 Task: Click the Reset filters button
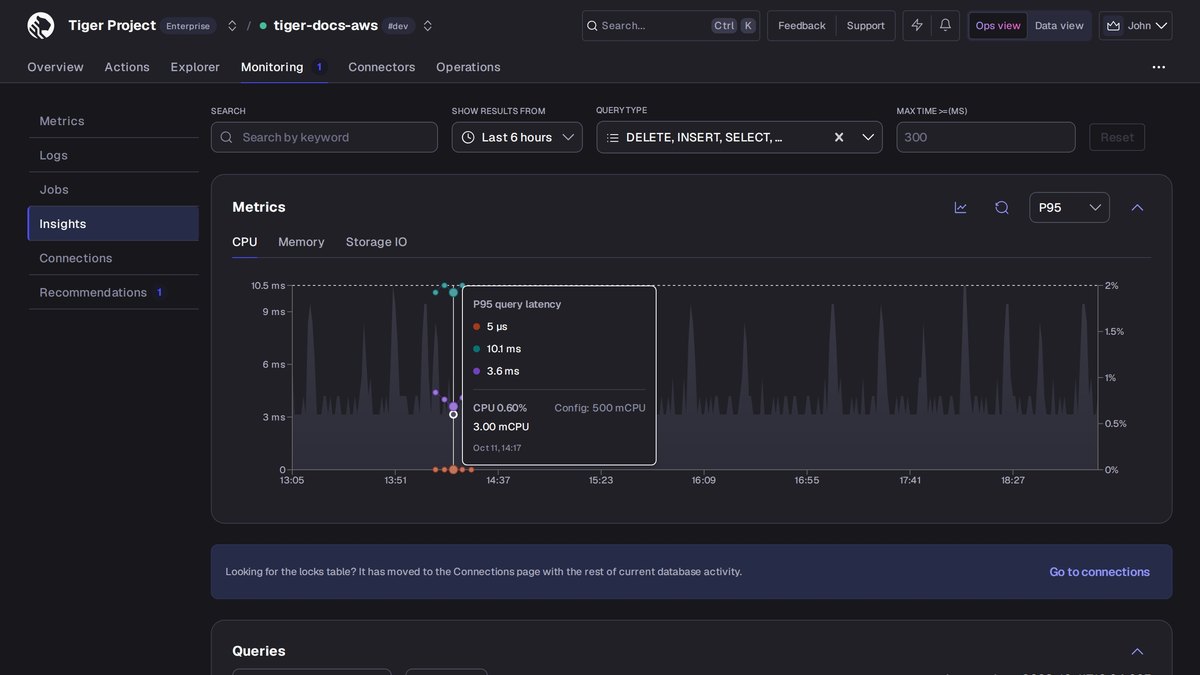pyautogui.click(x=1117, y=137)
